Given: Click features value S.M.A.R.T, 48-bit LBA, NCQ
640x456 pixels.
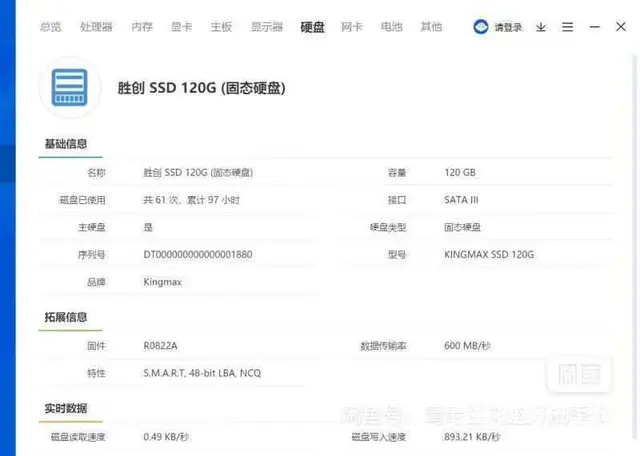Looking at the screenshot, I should [202, 373].
